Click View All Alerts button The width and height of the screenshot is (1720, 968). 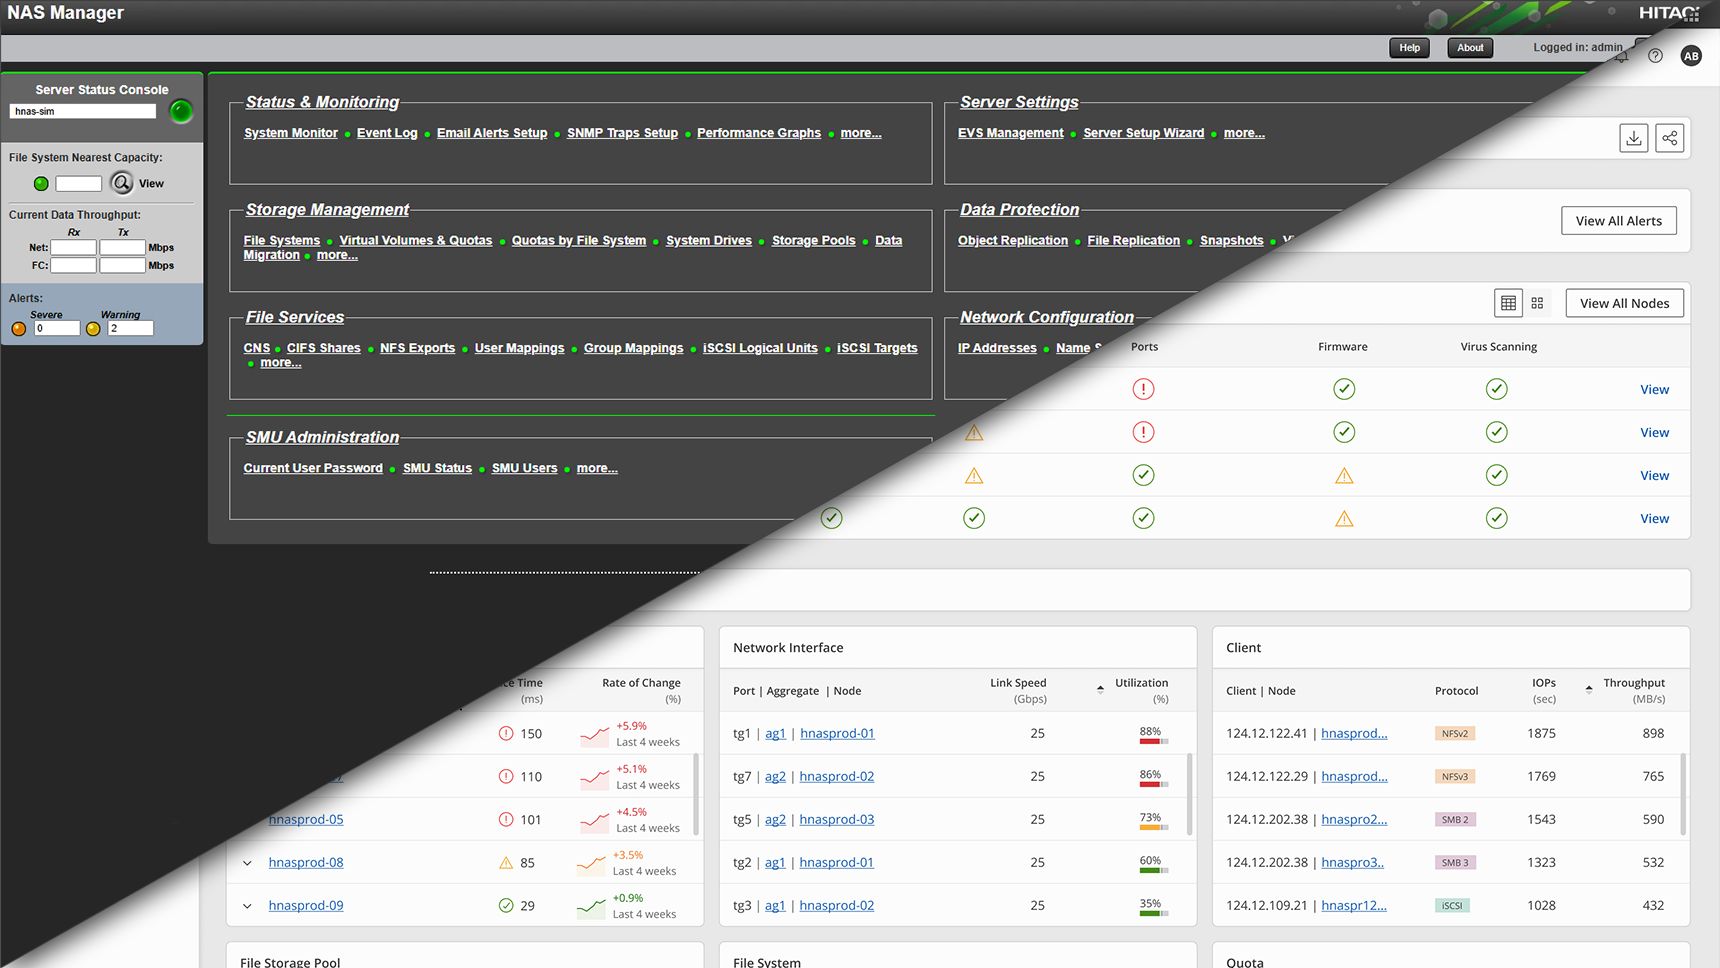pyautogui.click(x=1618, y=221)
